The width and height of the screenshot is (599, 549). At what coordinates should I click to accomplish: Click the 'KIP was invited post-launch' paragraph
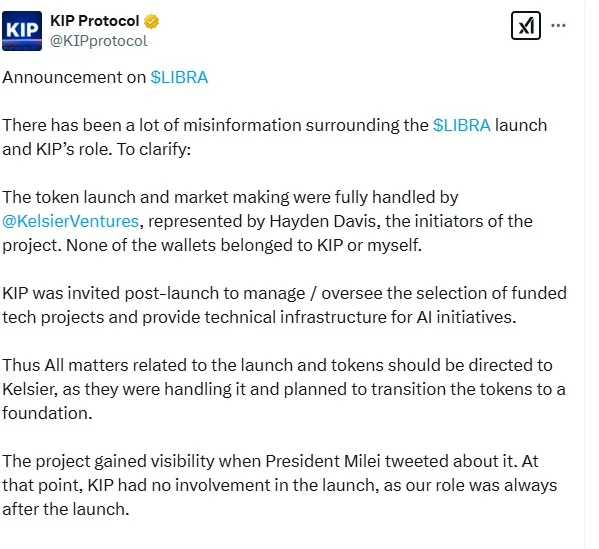[x=285, y=305]
